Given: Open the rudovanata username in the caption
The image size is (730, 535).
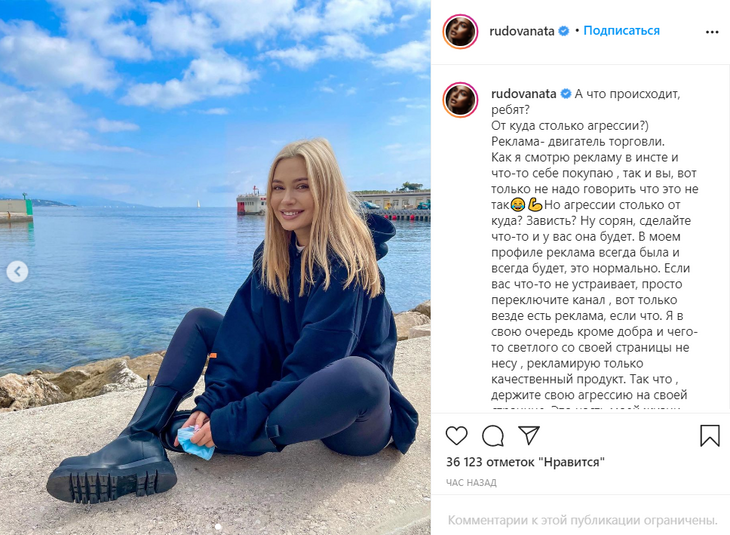Looking at the screenshot, I should click(x=524, y=94).
